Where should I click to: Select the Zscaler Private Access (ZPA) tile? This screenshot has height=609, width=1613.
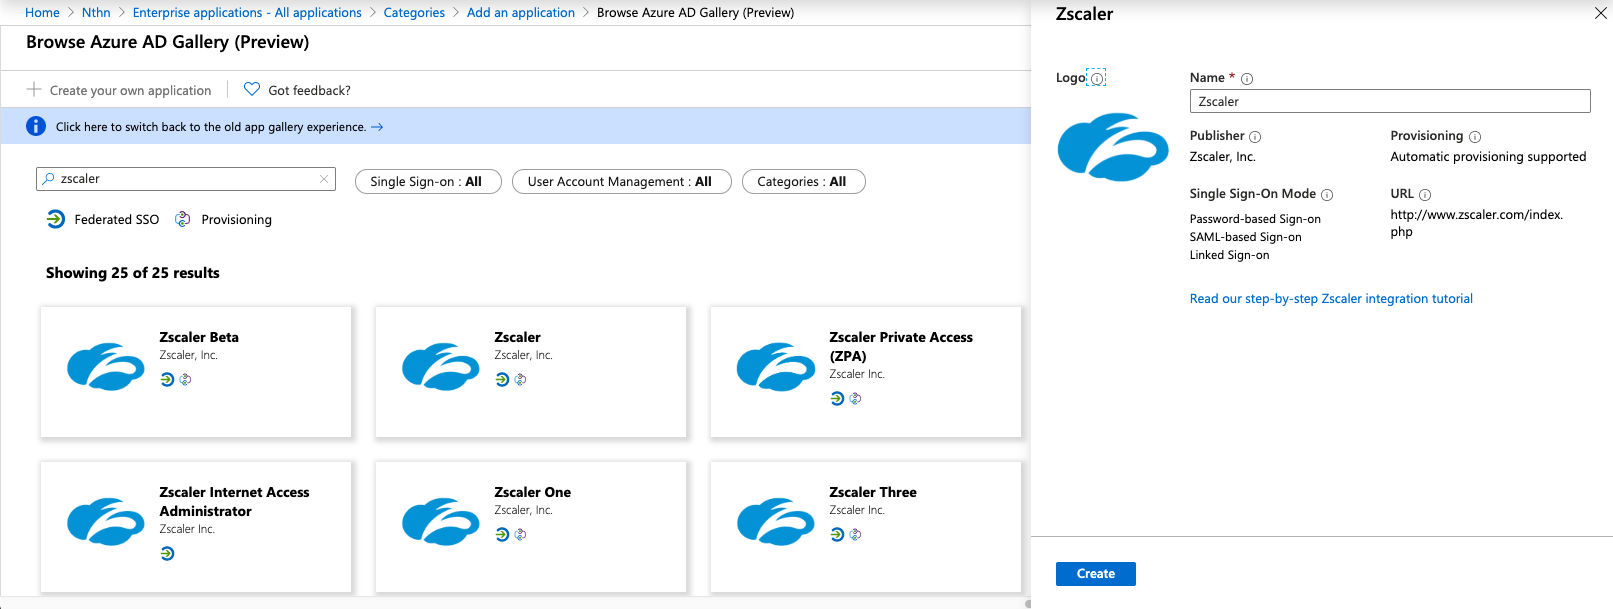865,371
